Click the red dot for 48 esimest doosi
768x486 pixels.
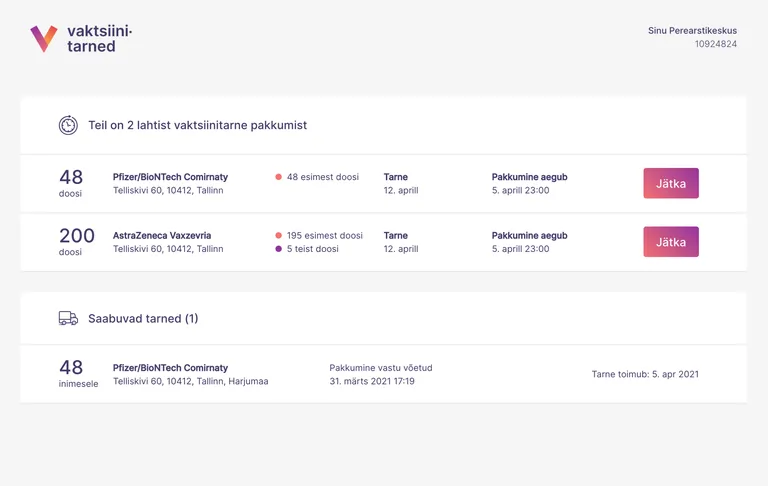pos(278,177)
